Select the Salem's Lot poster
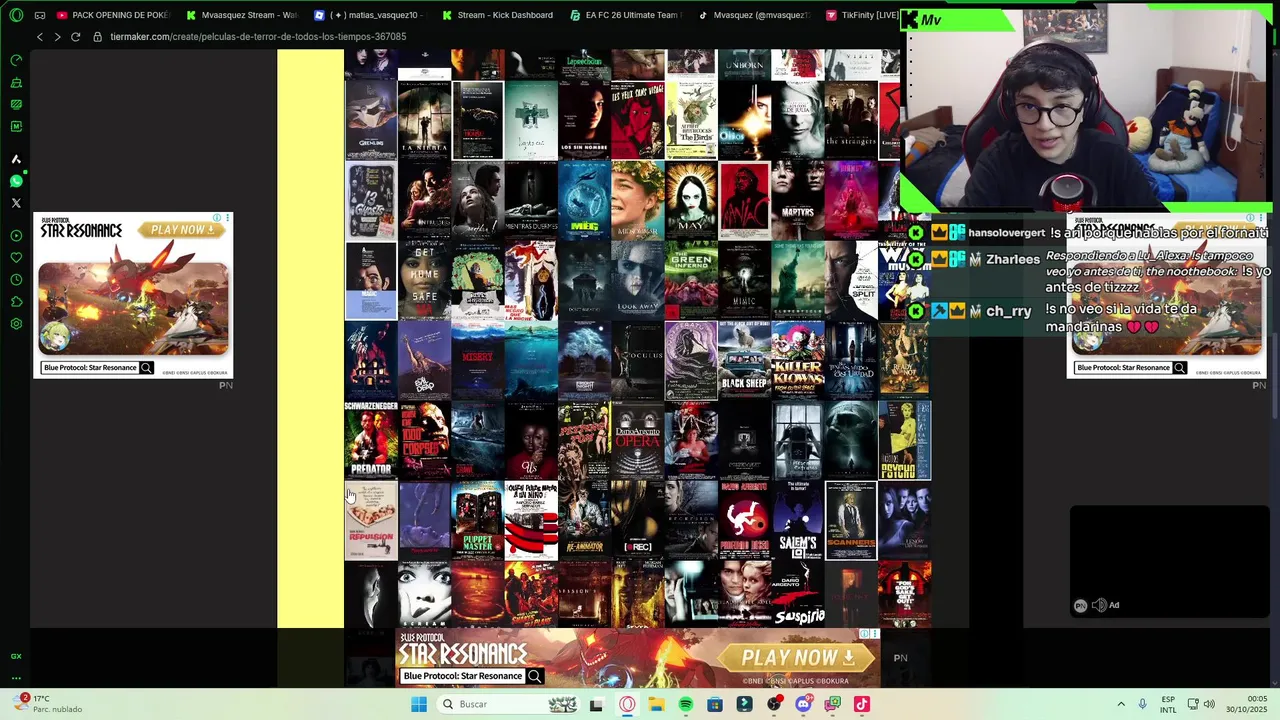Viewport: 1280px width, 720px height. pos(798,521)
